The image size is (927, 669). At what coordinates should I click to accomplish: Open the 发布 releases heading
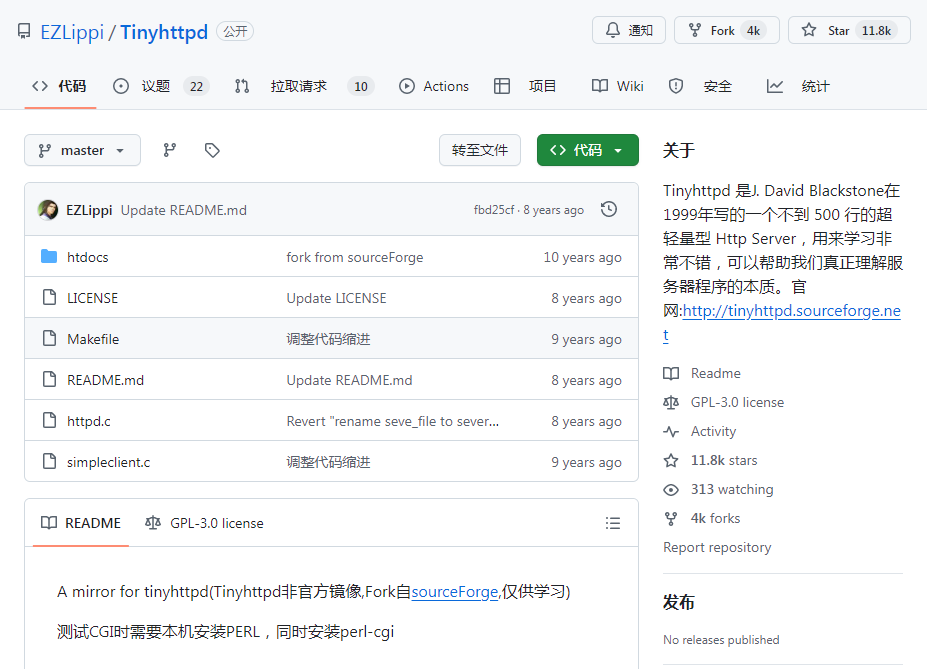679,602
